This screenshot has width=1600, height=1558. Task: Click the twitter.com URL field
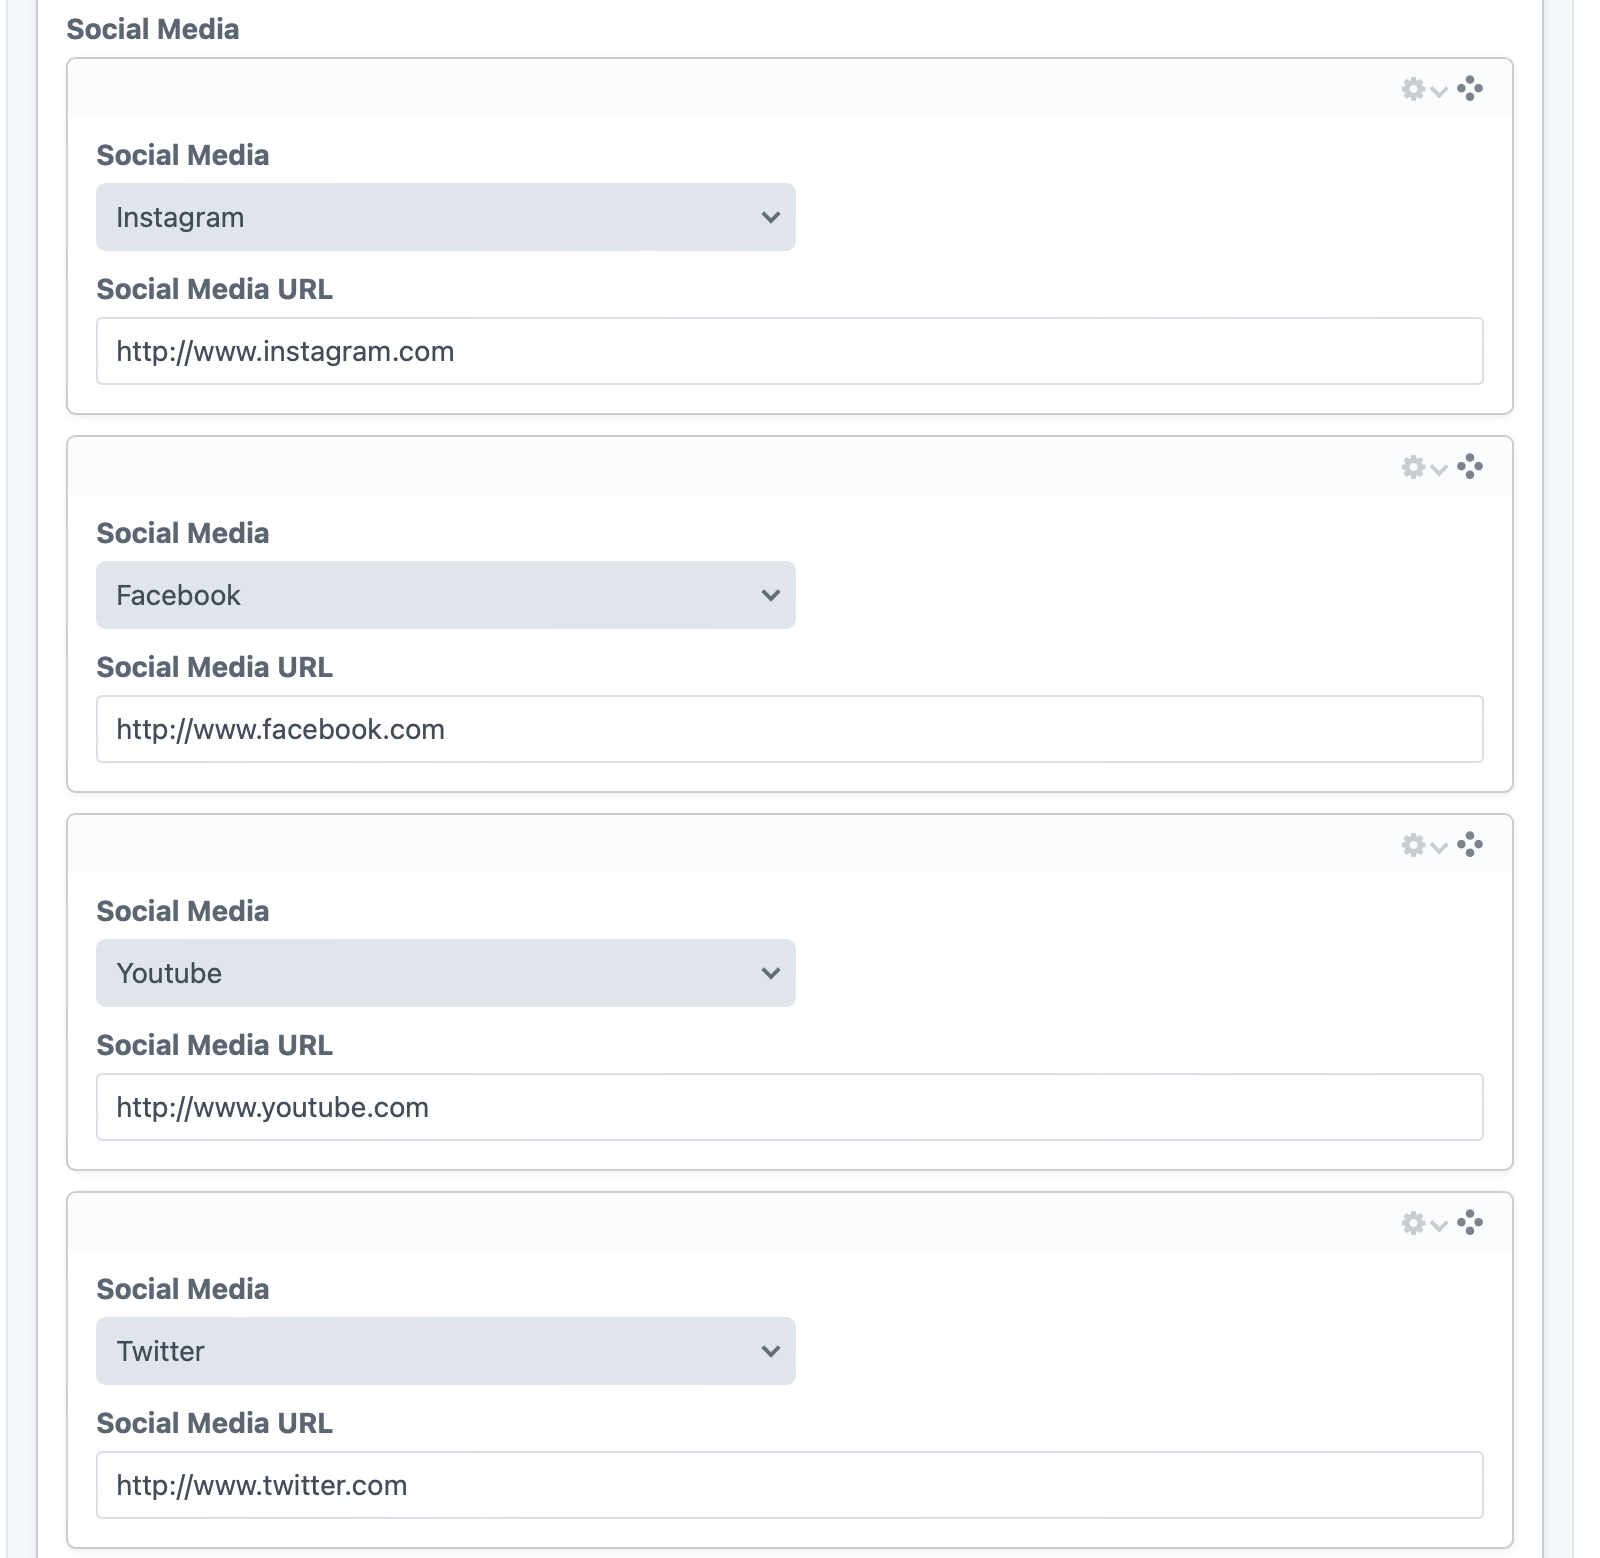tap(789, 1485)
